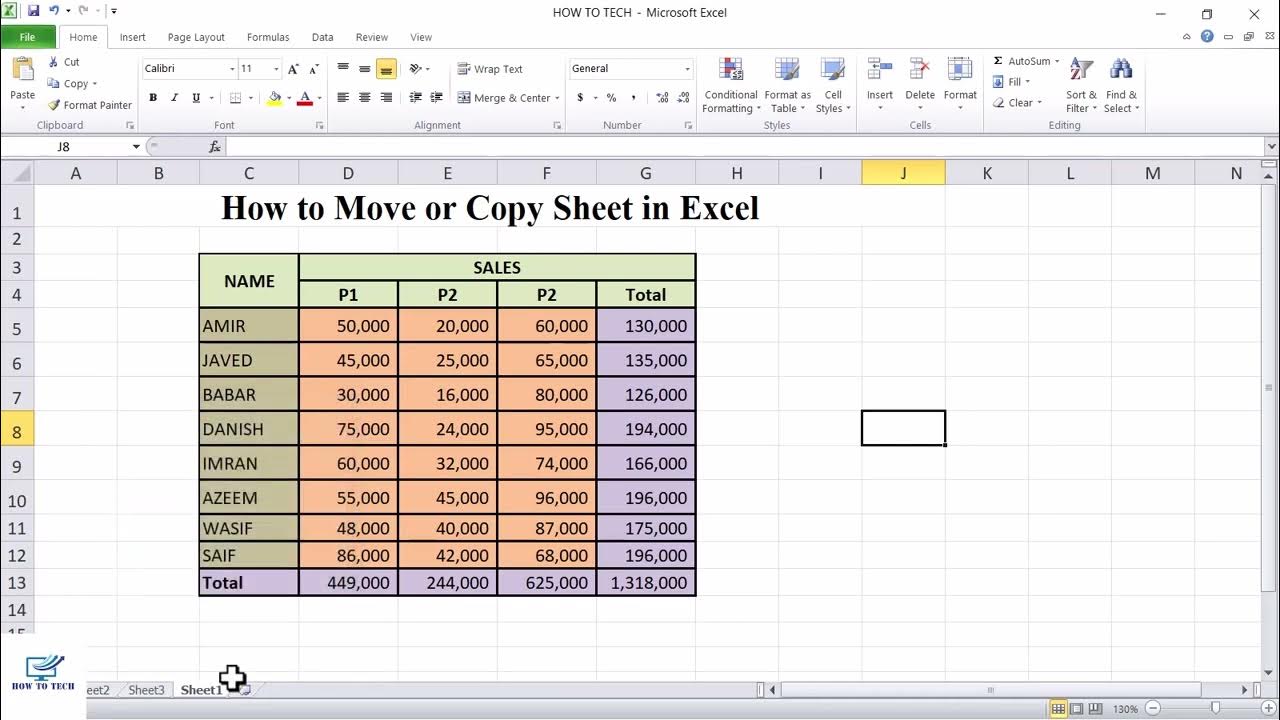Open Conditional Formatting menu
Image resolution: width=1280 pixels, height=720 pixels.
coord(731,86)
